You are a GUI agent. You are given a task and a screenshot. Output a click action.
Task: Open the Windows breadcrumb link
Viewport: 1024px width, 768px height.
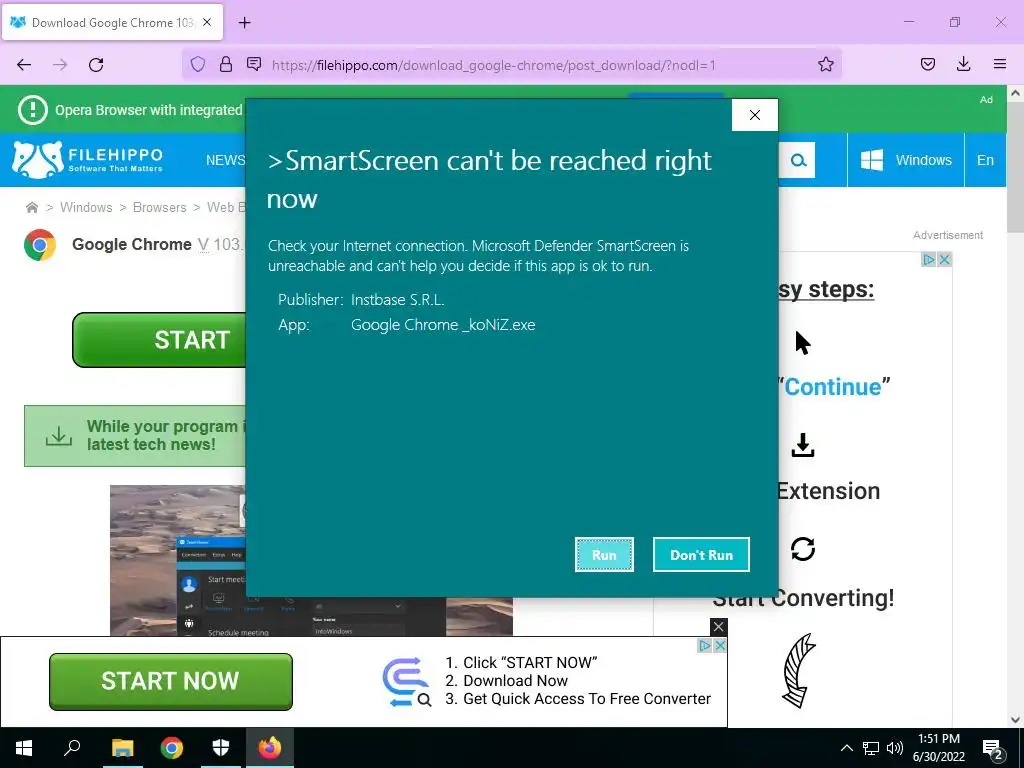pos(86,208)
